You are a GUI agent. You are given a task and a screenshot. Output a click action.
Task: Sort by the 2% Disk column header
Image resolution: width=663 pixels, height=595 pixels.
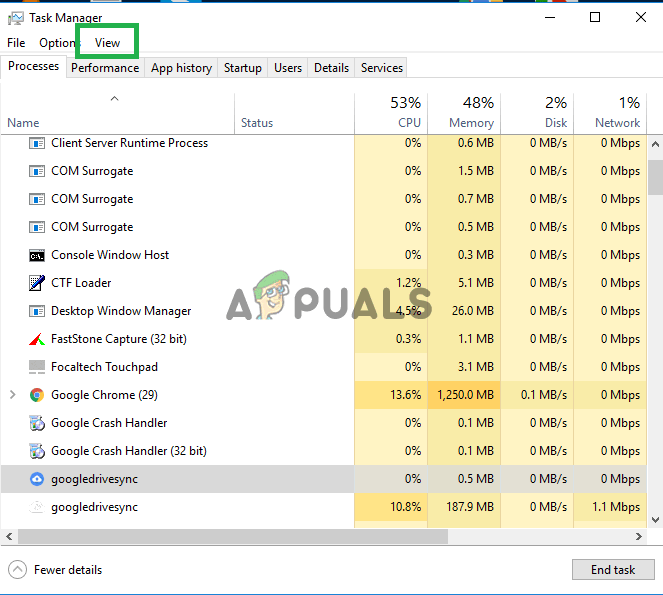click(x=537, y=114)
